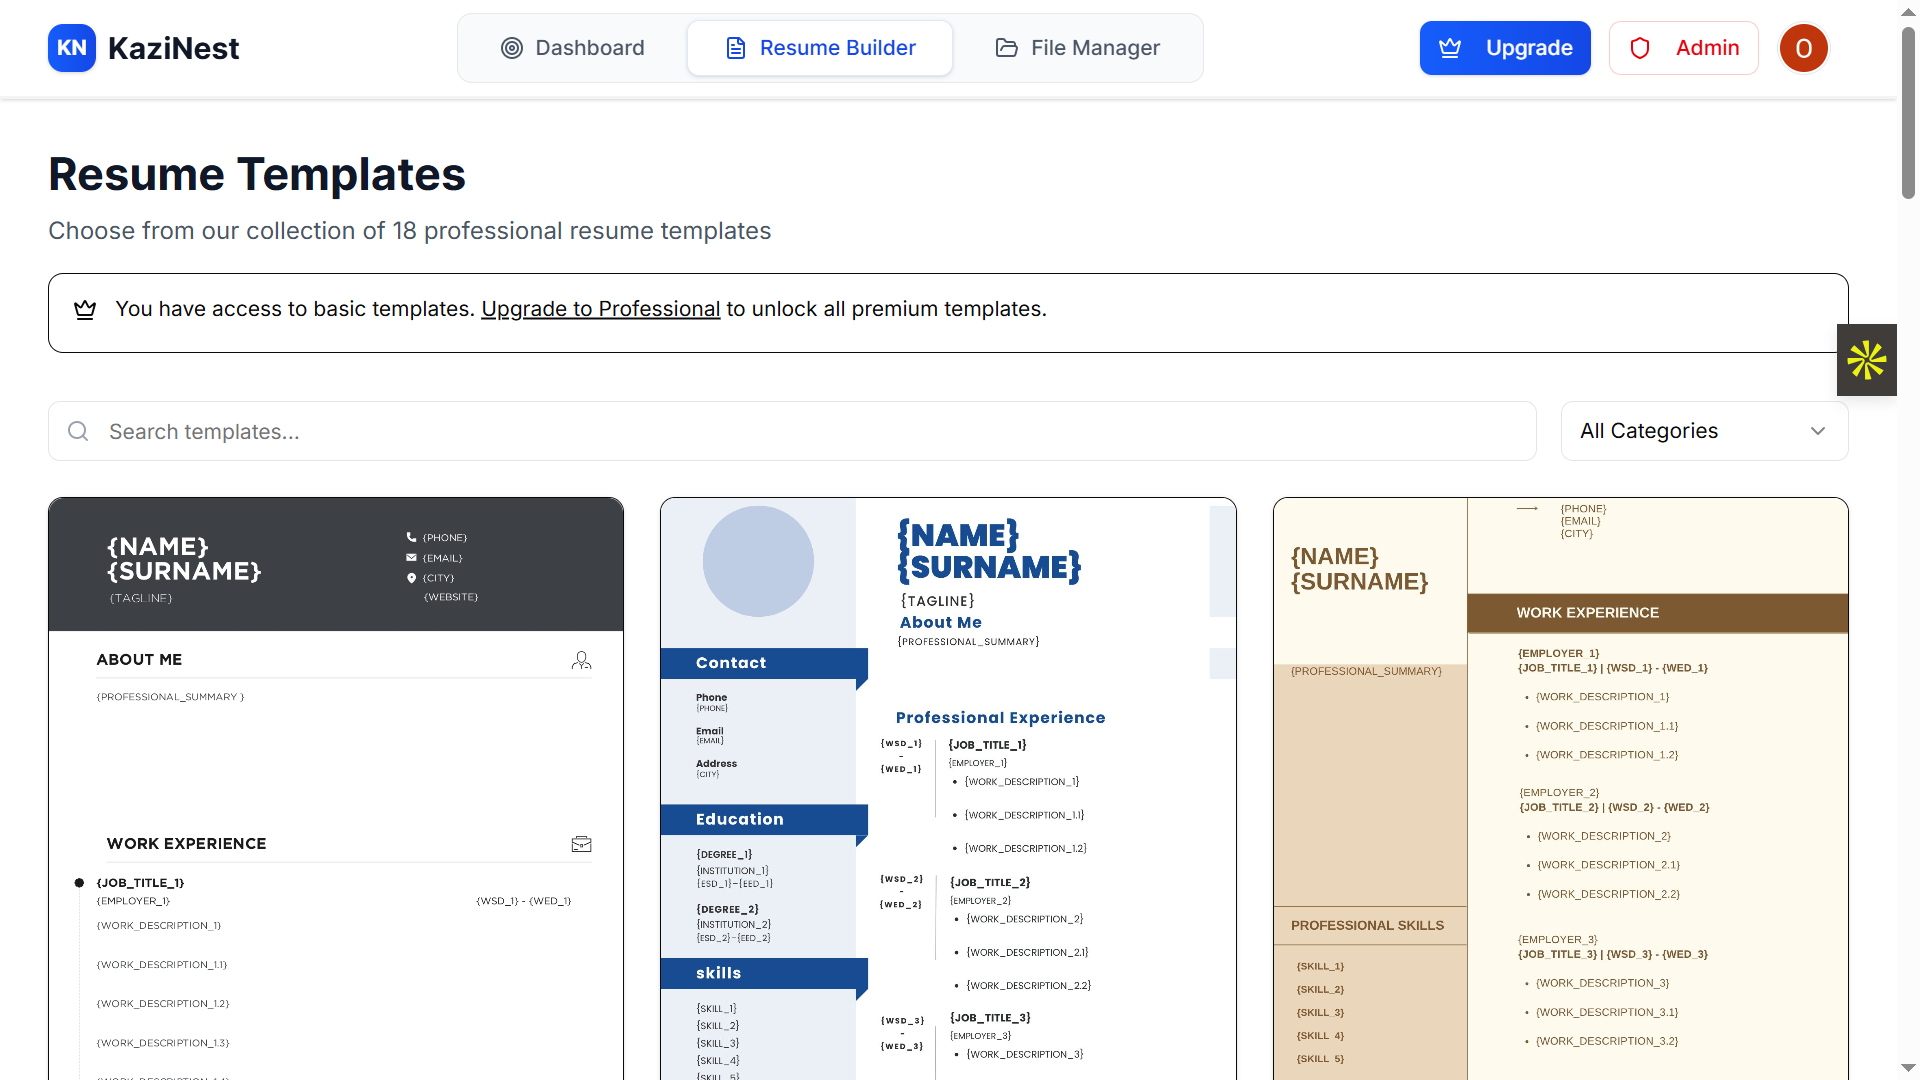This screenshot has height=1080, width=1920.
Task: Follow the Upgrade to Professional link
Action: 600,309
